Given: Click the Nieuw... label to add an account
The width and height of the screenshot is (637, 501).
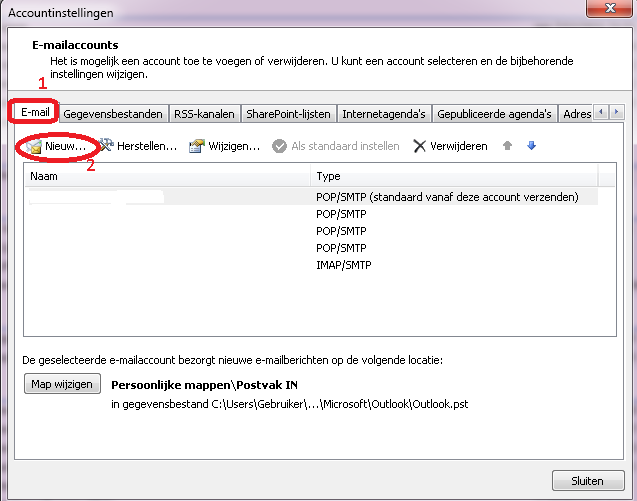Looking at the screenshot, I should point(65,146).
